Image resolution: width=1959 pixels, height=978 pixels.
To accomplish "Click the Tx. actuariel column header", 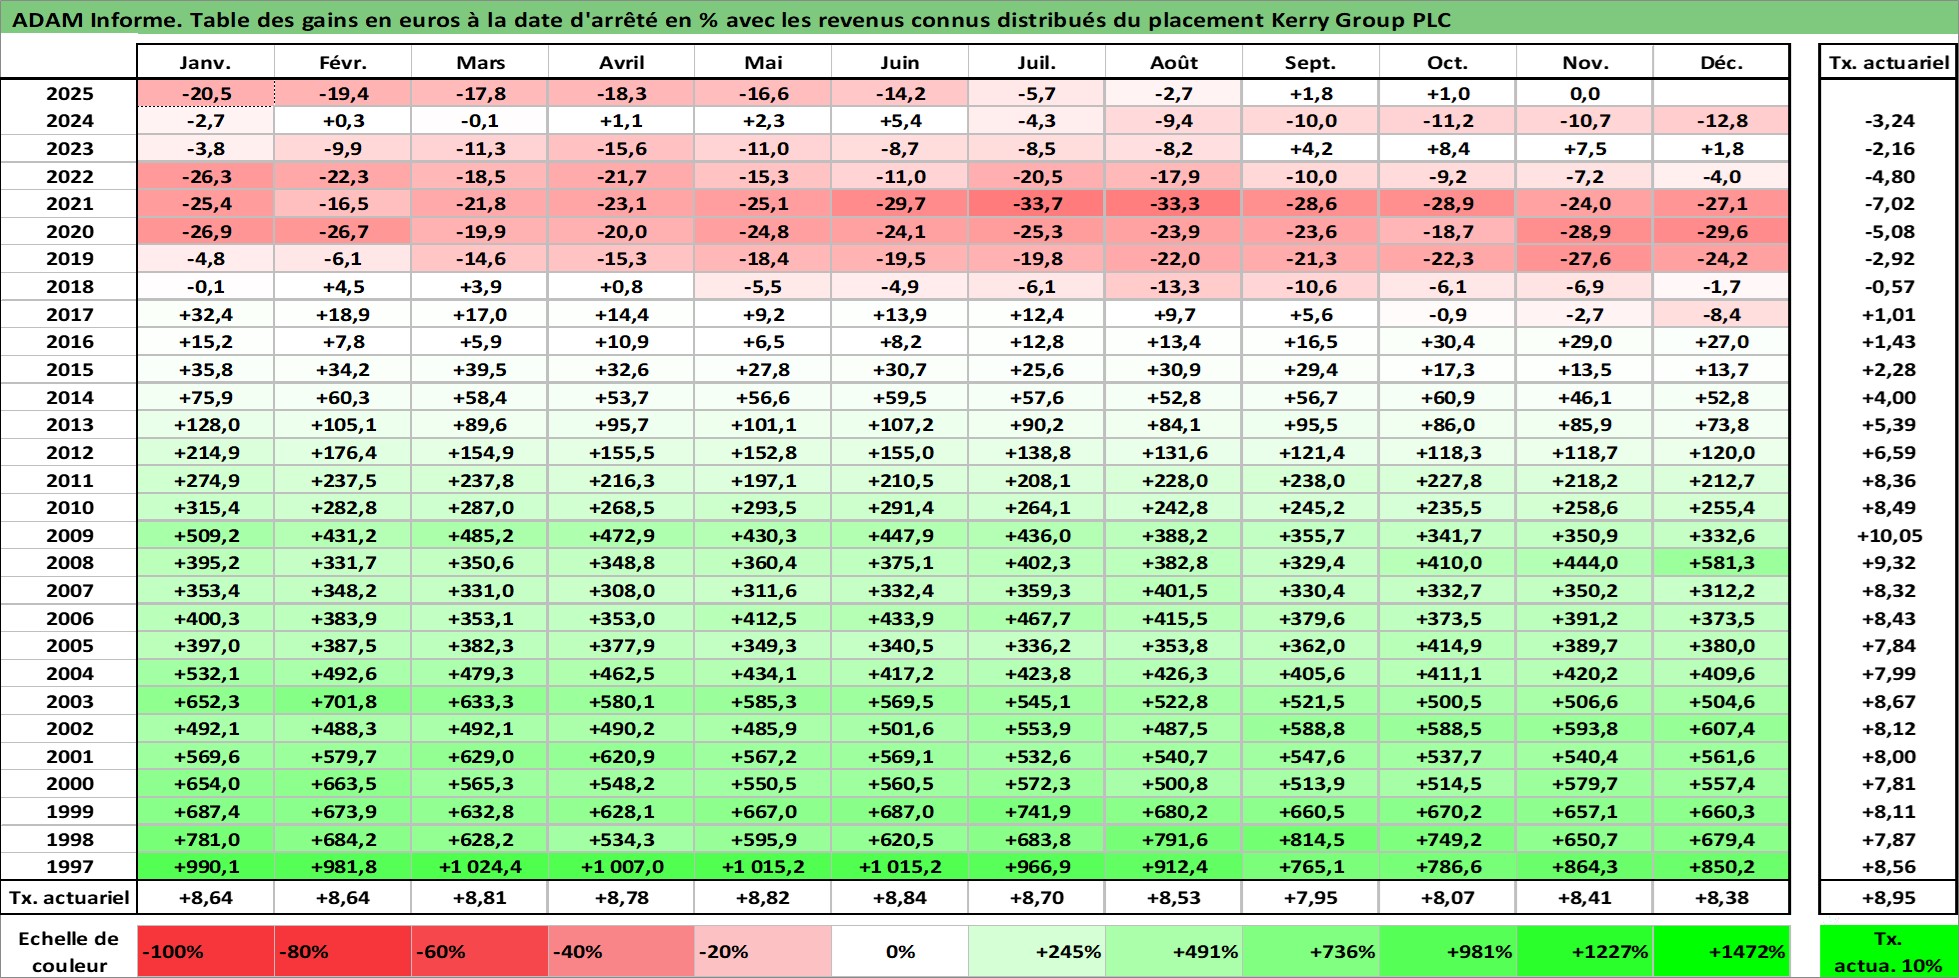I will pyautogui.click(x=1888, y=62).
